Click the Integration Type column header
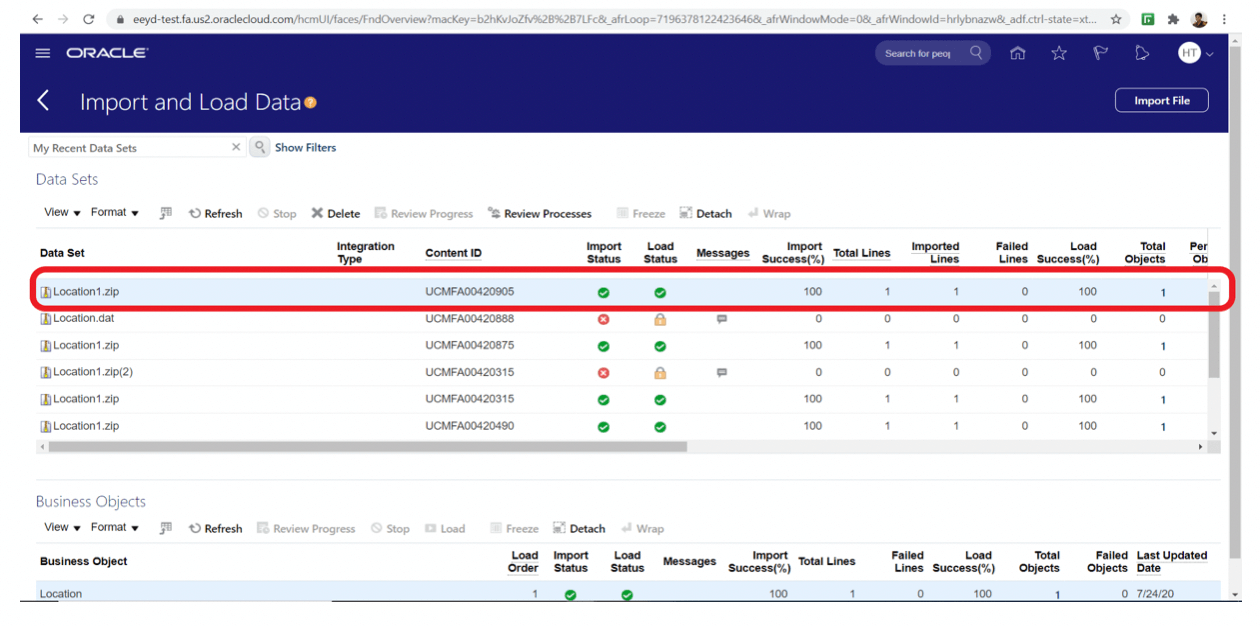The width and height of the screenshot is (1260, 626). coord(365,252)
